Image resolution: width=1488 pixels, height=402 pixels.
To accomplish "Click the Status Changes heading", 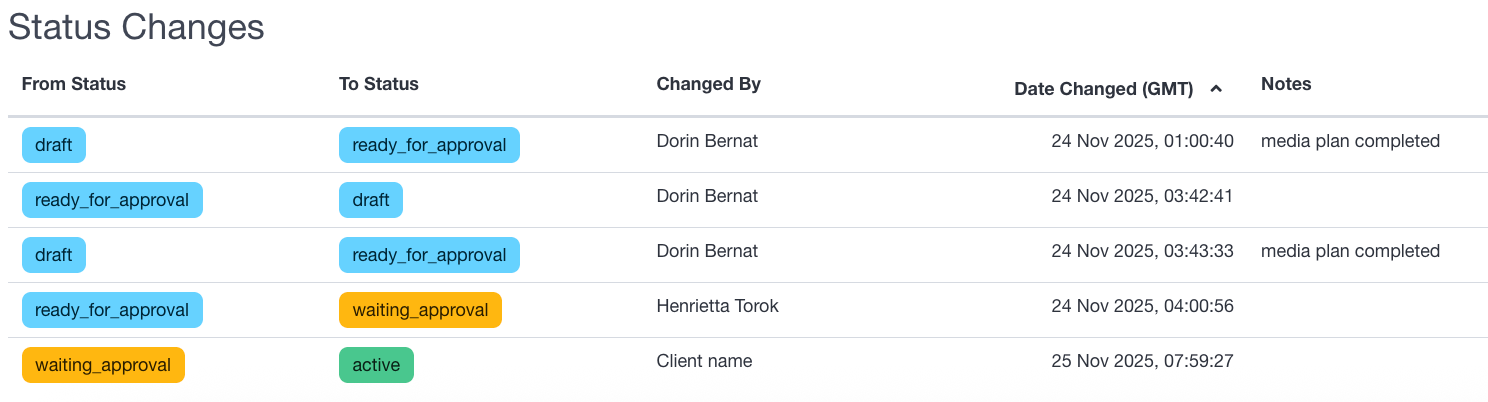I will click(x=137, y=27).
